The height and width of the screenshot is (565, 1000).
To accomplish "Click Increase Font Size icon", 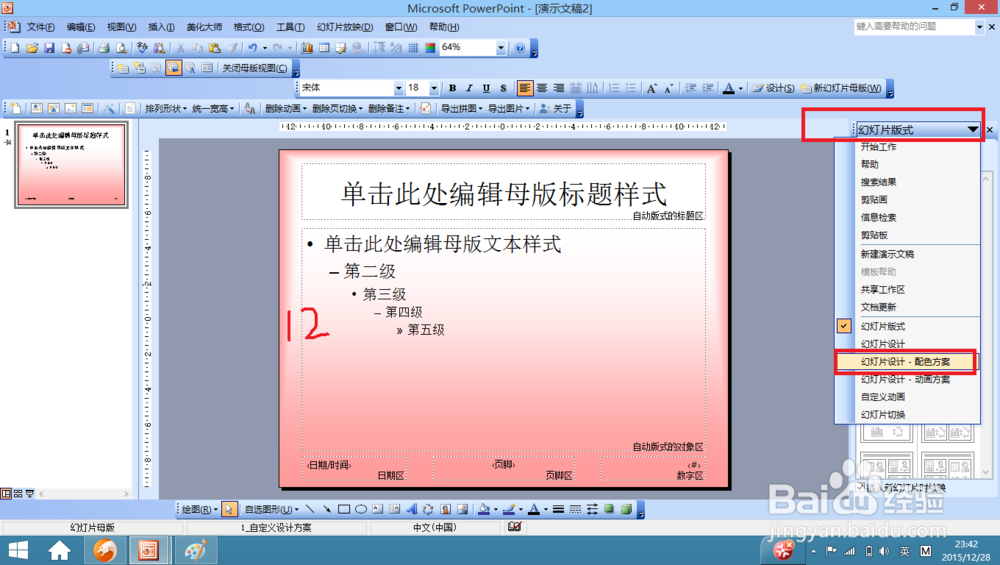I will coord(651,88).
